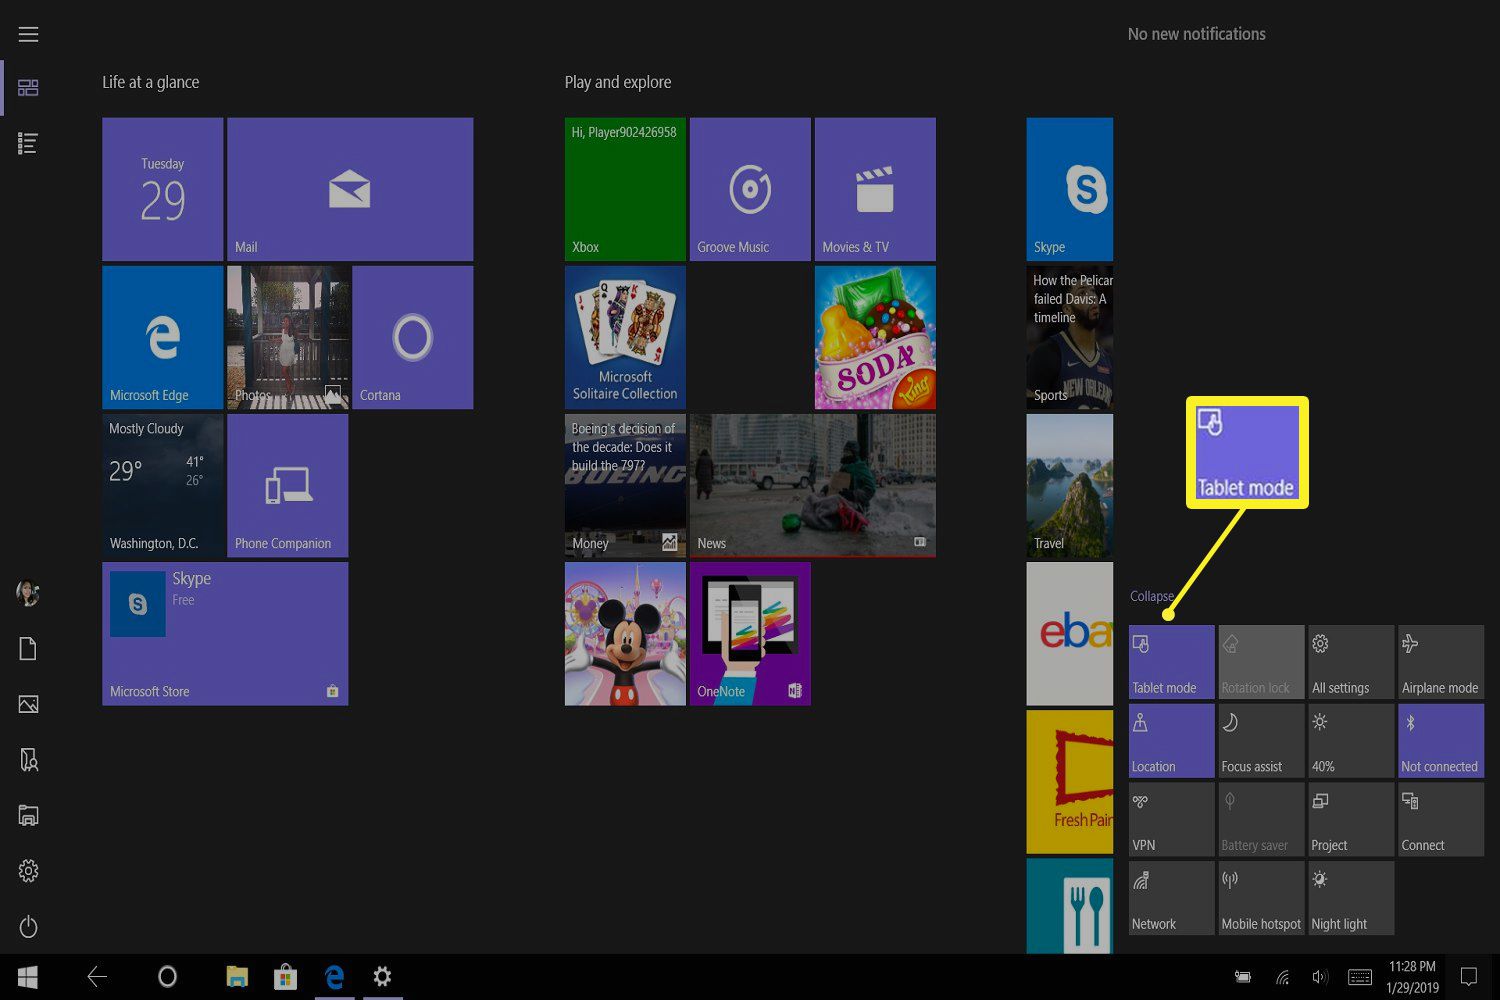The width and height of the screenshot is (1500, 1000).
Task: Open the Photos tile
Action: [x=288, y=337]
